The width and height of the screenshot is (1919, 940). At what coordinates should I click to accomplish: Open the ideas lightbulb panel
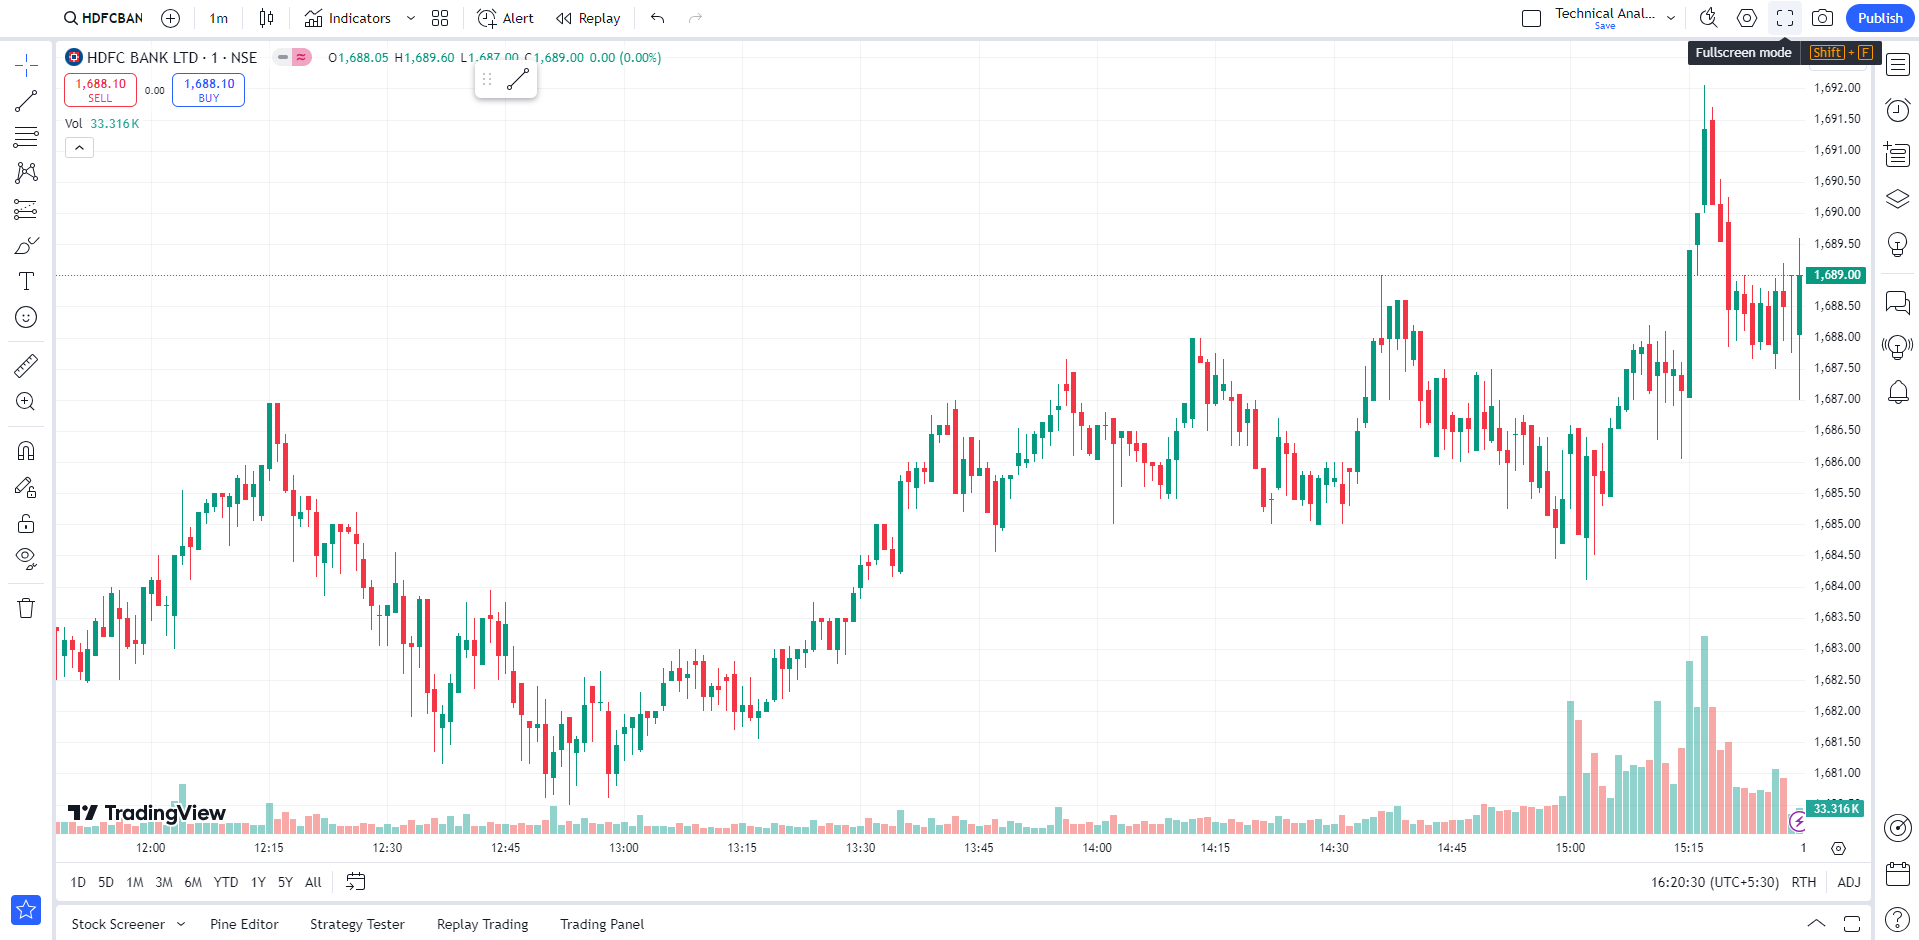coord(1897,244)
